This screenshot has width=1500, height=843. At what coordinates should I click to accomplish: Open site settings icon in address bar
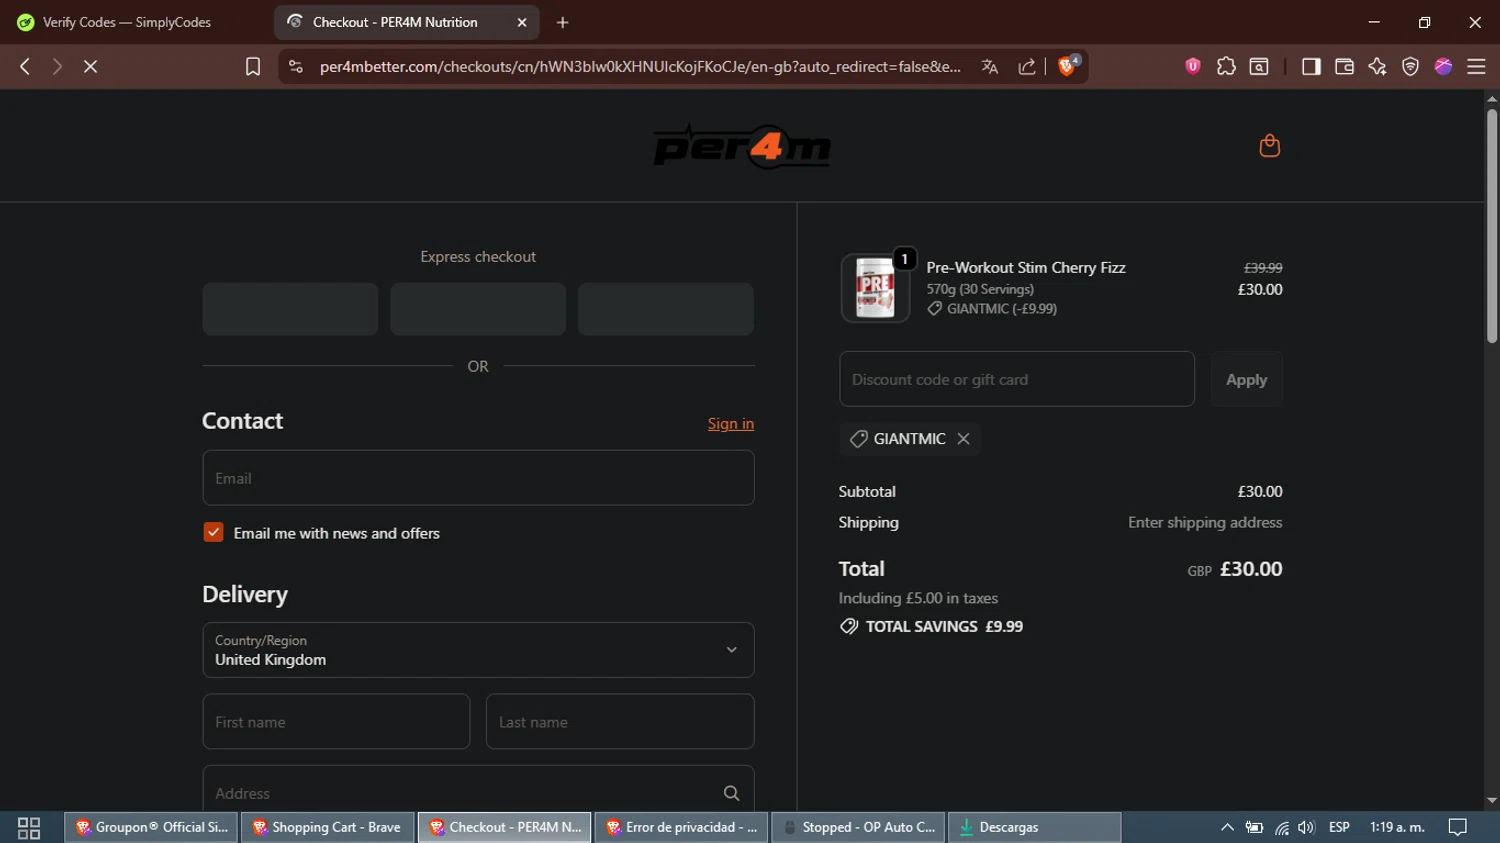[x=295, y=66]
